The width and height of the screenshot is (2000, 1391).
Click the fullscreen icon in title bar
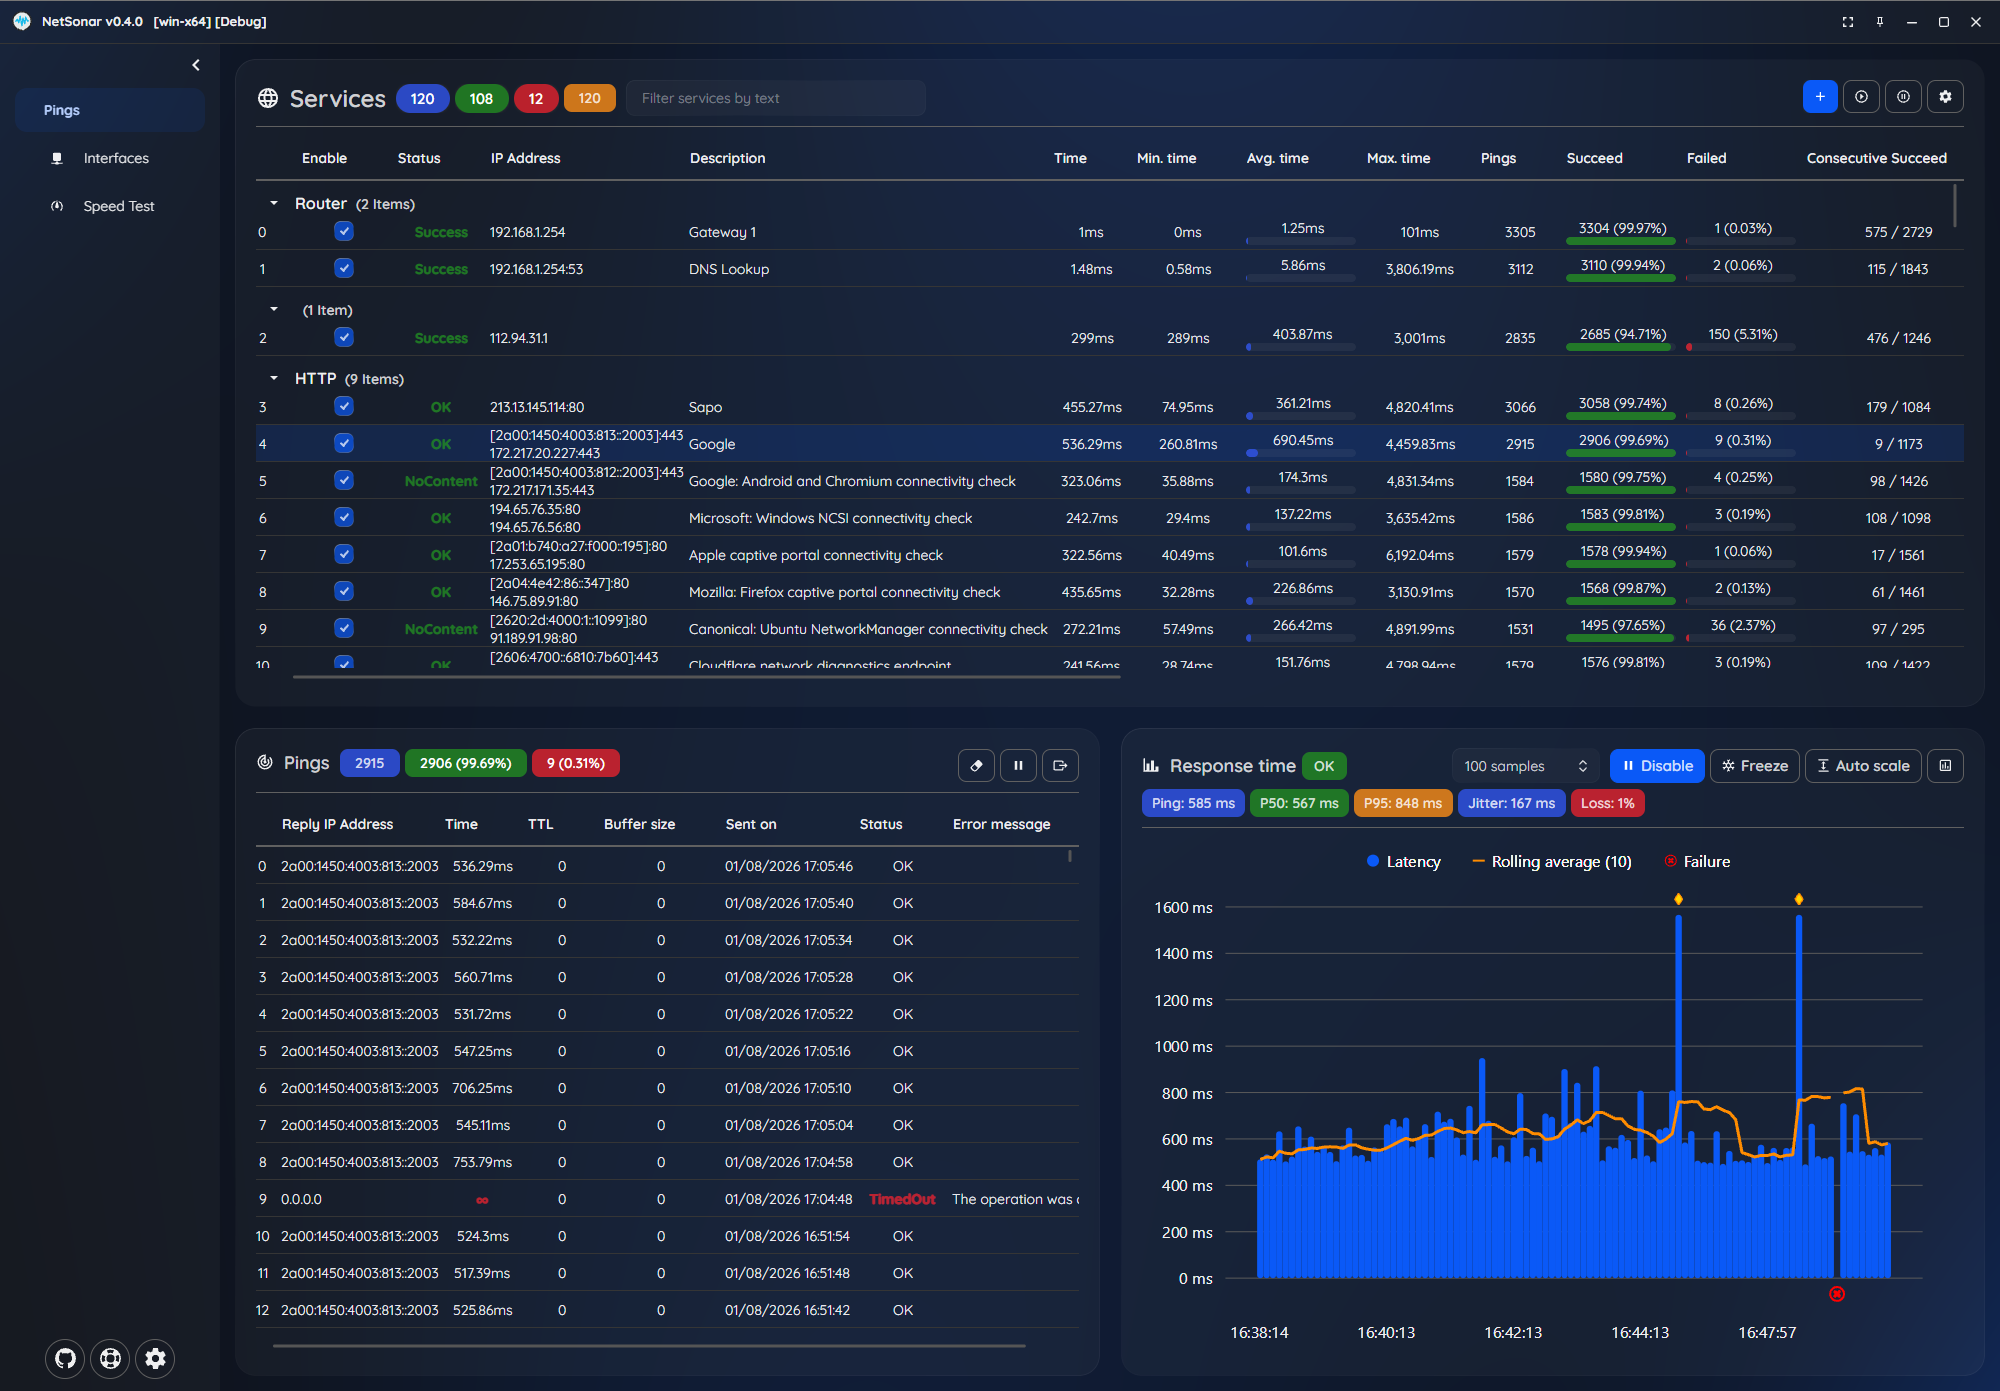click(x=1848, y=21)
